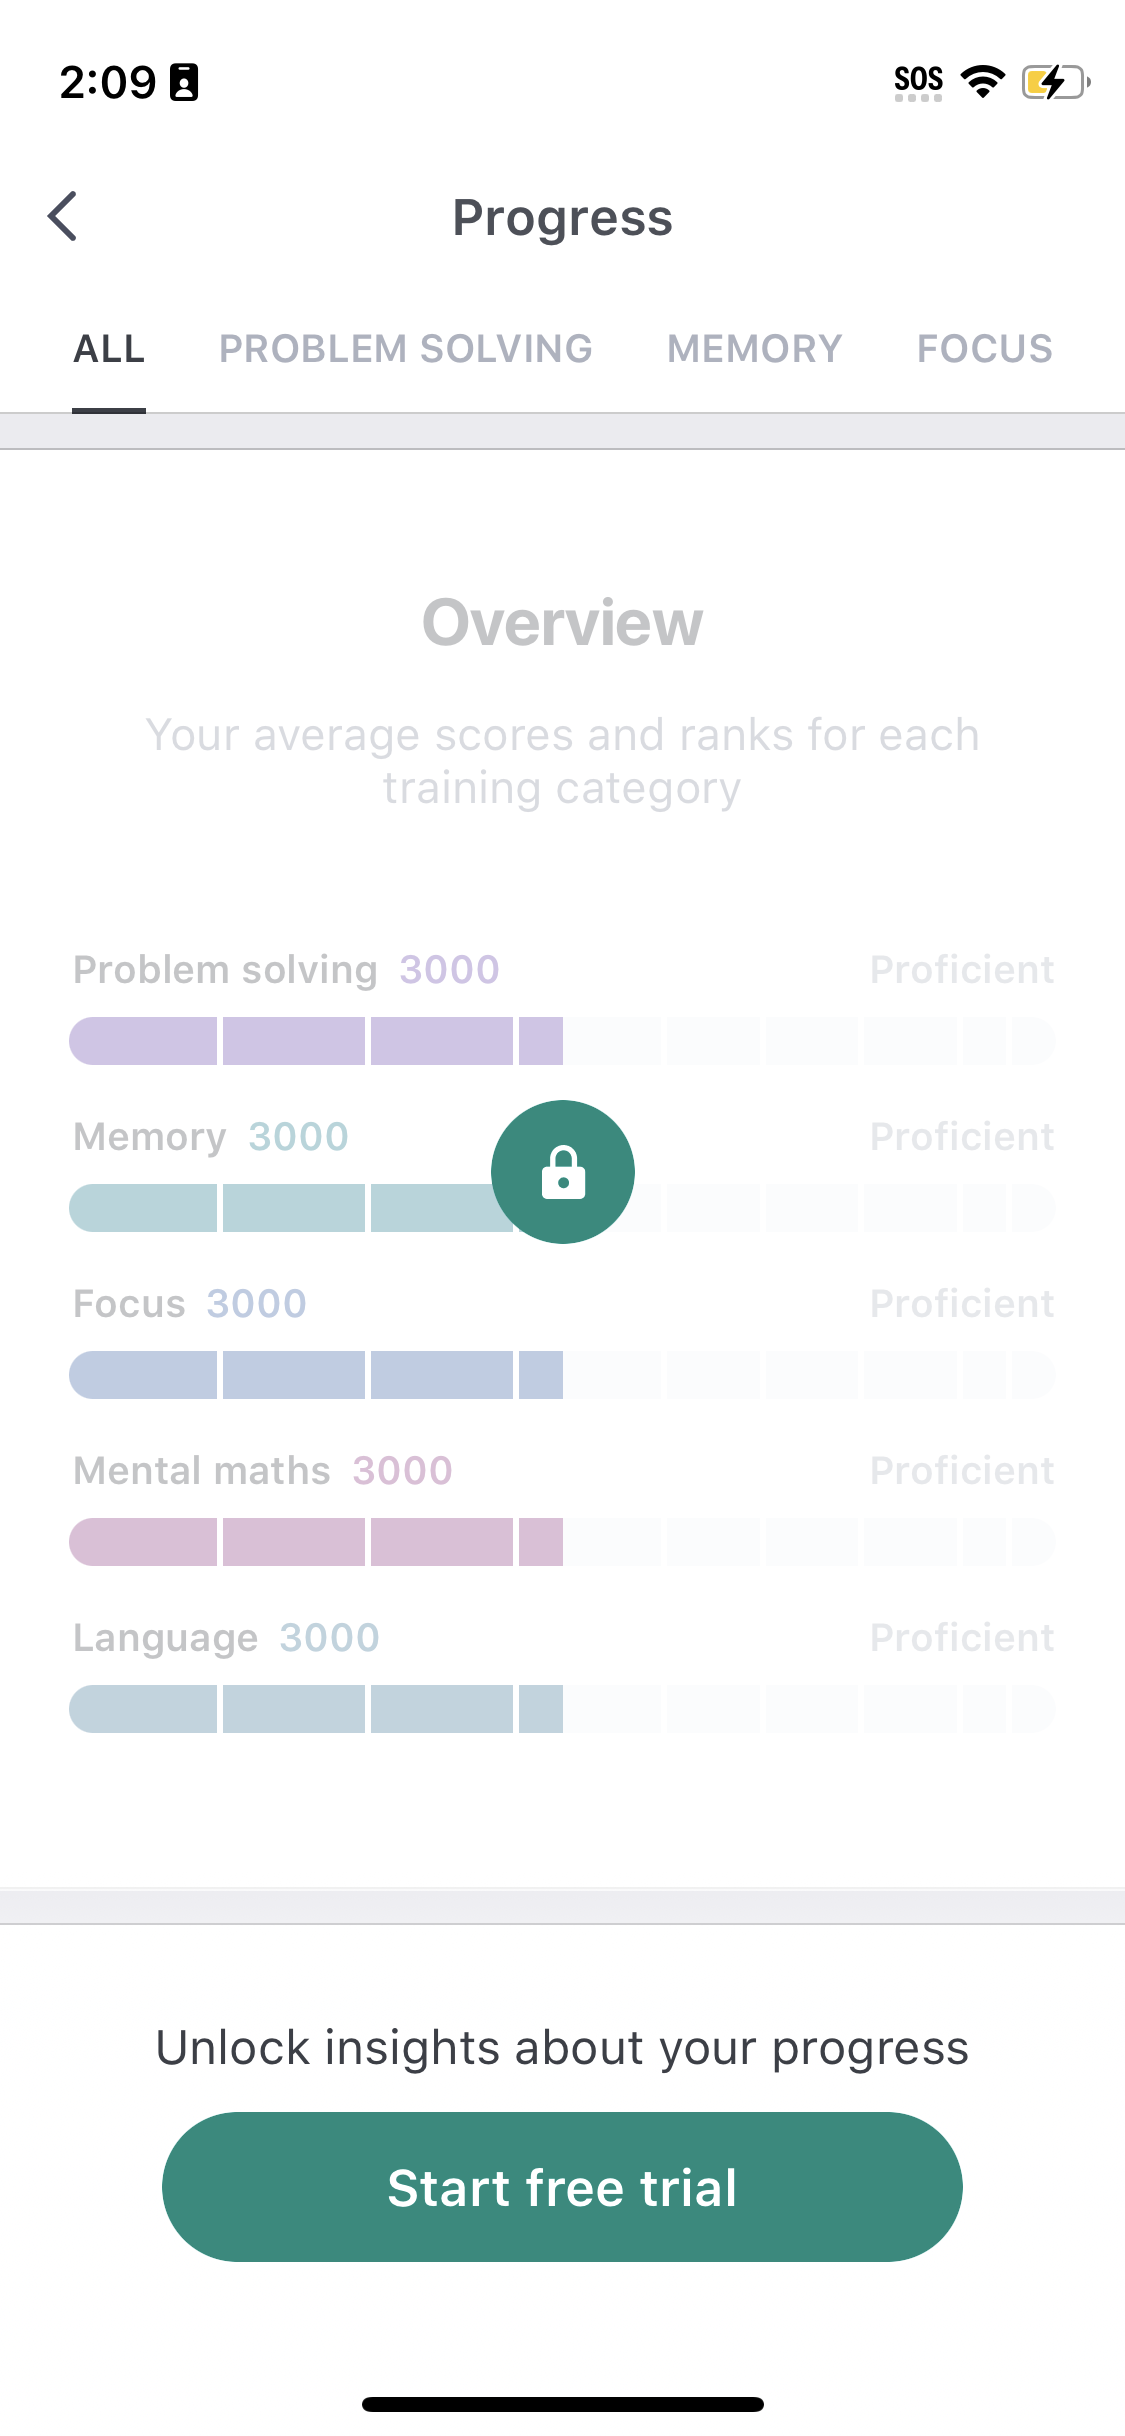This screenshot has height=2436, width=1125.
Task: Tap the battery charging icon
Action: 1055,82
